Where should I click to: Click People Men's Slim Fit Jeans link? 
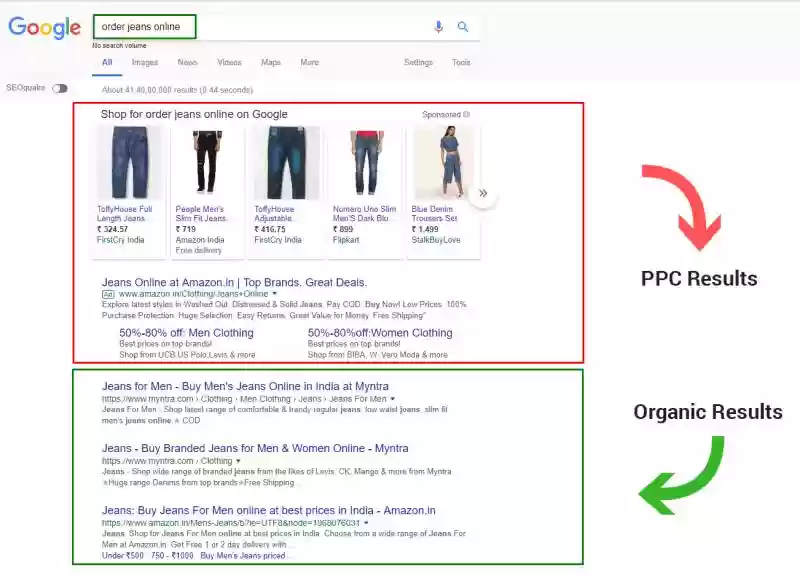(x=201, y=214)
